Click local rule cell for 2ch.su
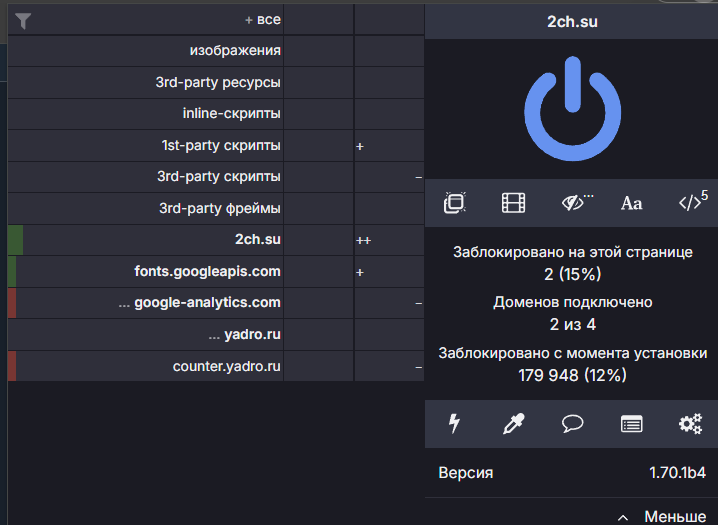This screenshot has height=525, width=718. [x=389, y=240]
